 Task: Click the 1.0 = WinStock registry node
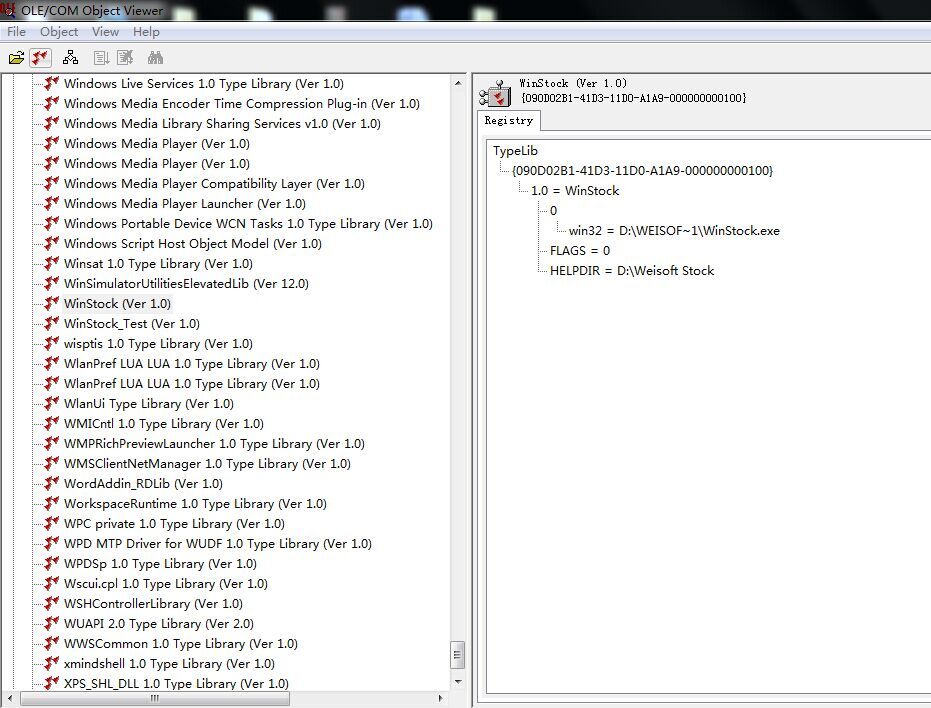(x=575, y=191)
